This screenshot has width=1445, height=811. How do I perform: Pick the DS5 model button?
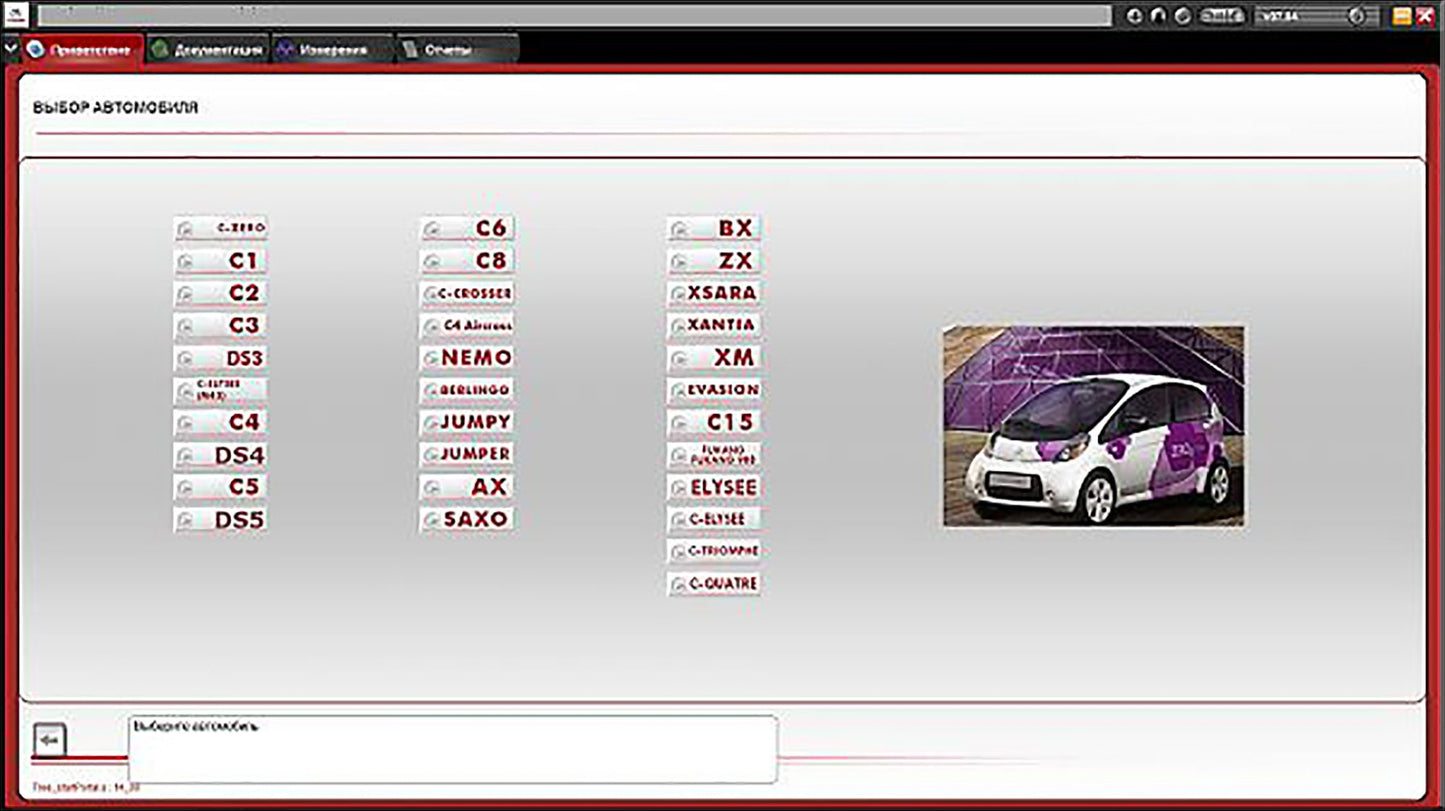point(221,520)
